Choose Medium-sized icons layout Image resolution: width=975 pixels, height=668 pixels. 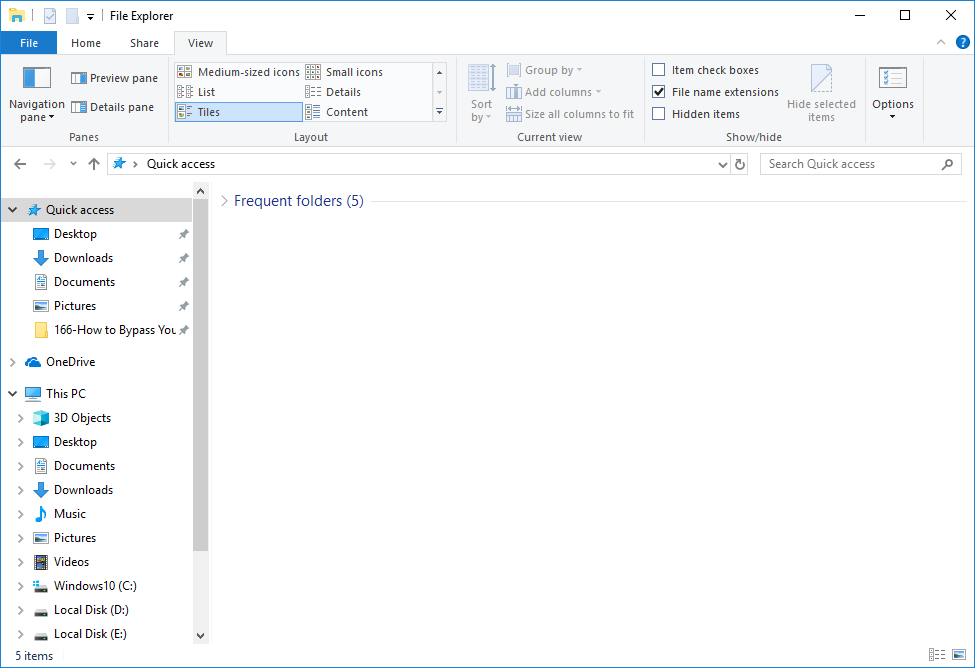point(239,72)
